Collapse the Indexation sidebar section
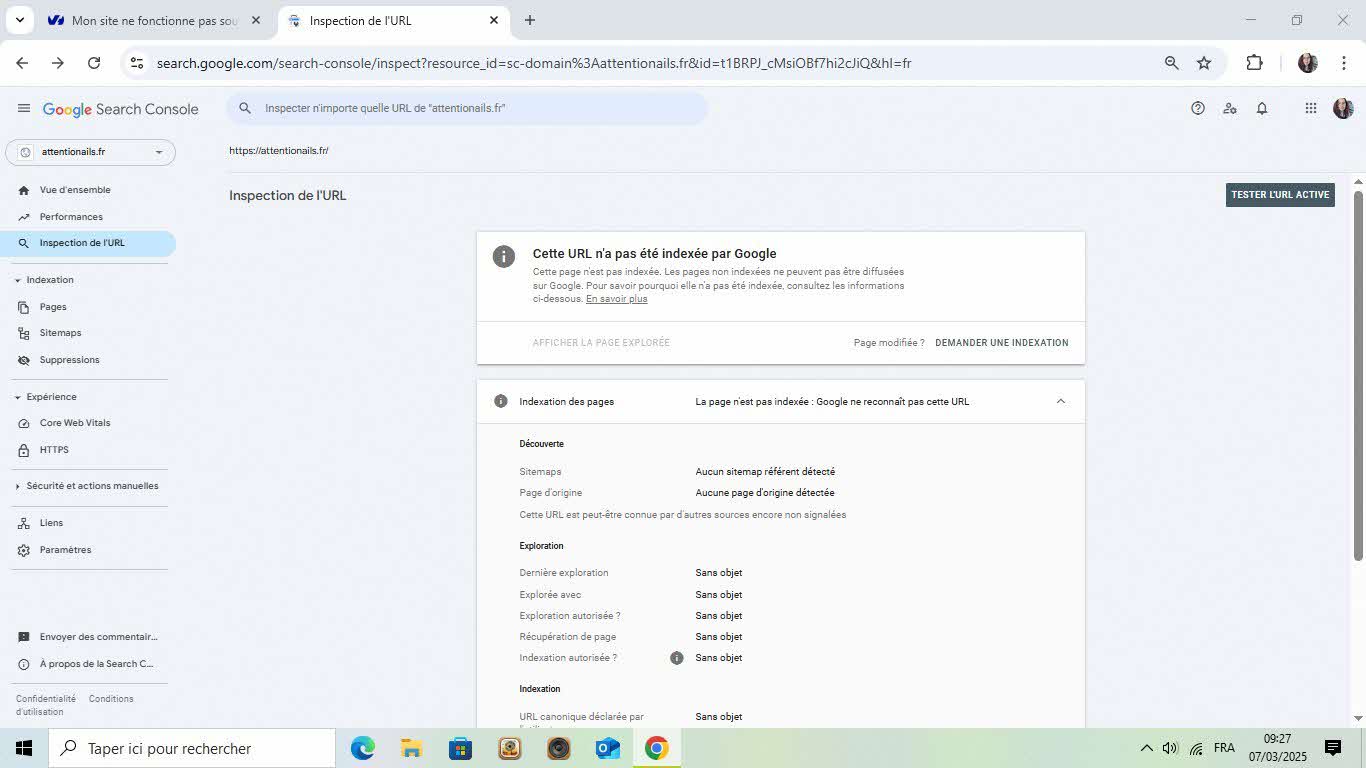The height and width of the screenshot is (768, 1366). [x=18, y=281]
